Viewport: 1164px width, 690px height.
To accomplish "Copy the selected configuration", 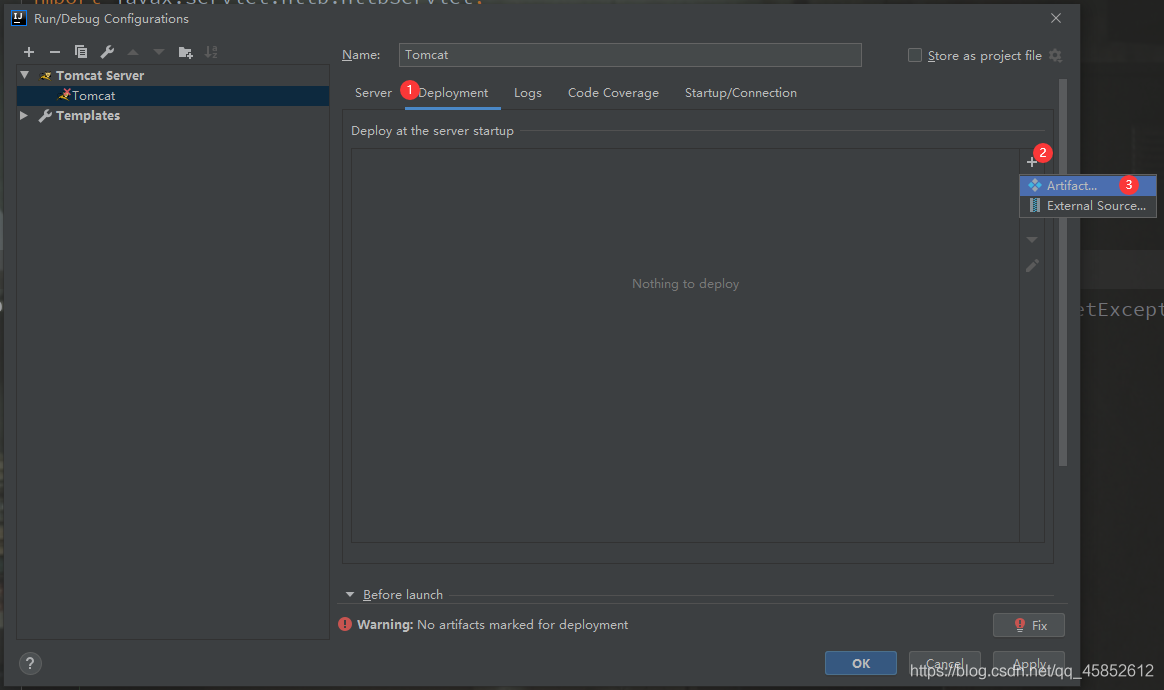I will coord(81,52).
